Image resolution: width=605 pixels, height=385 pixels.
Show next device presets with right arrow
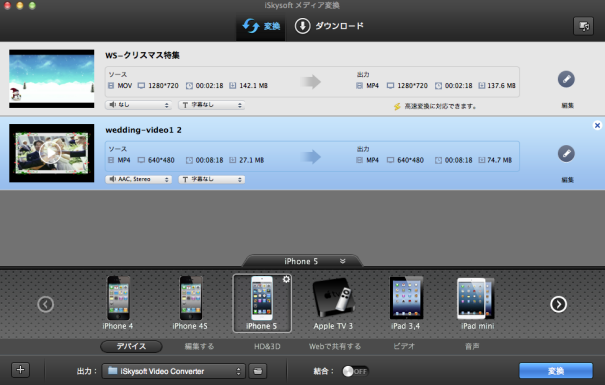tap(558, 304)
